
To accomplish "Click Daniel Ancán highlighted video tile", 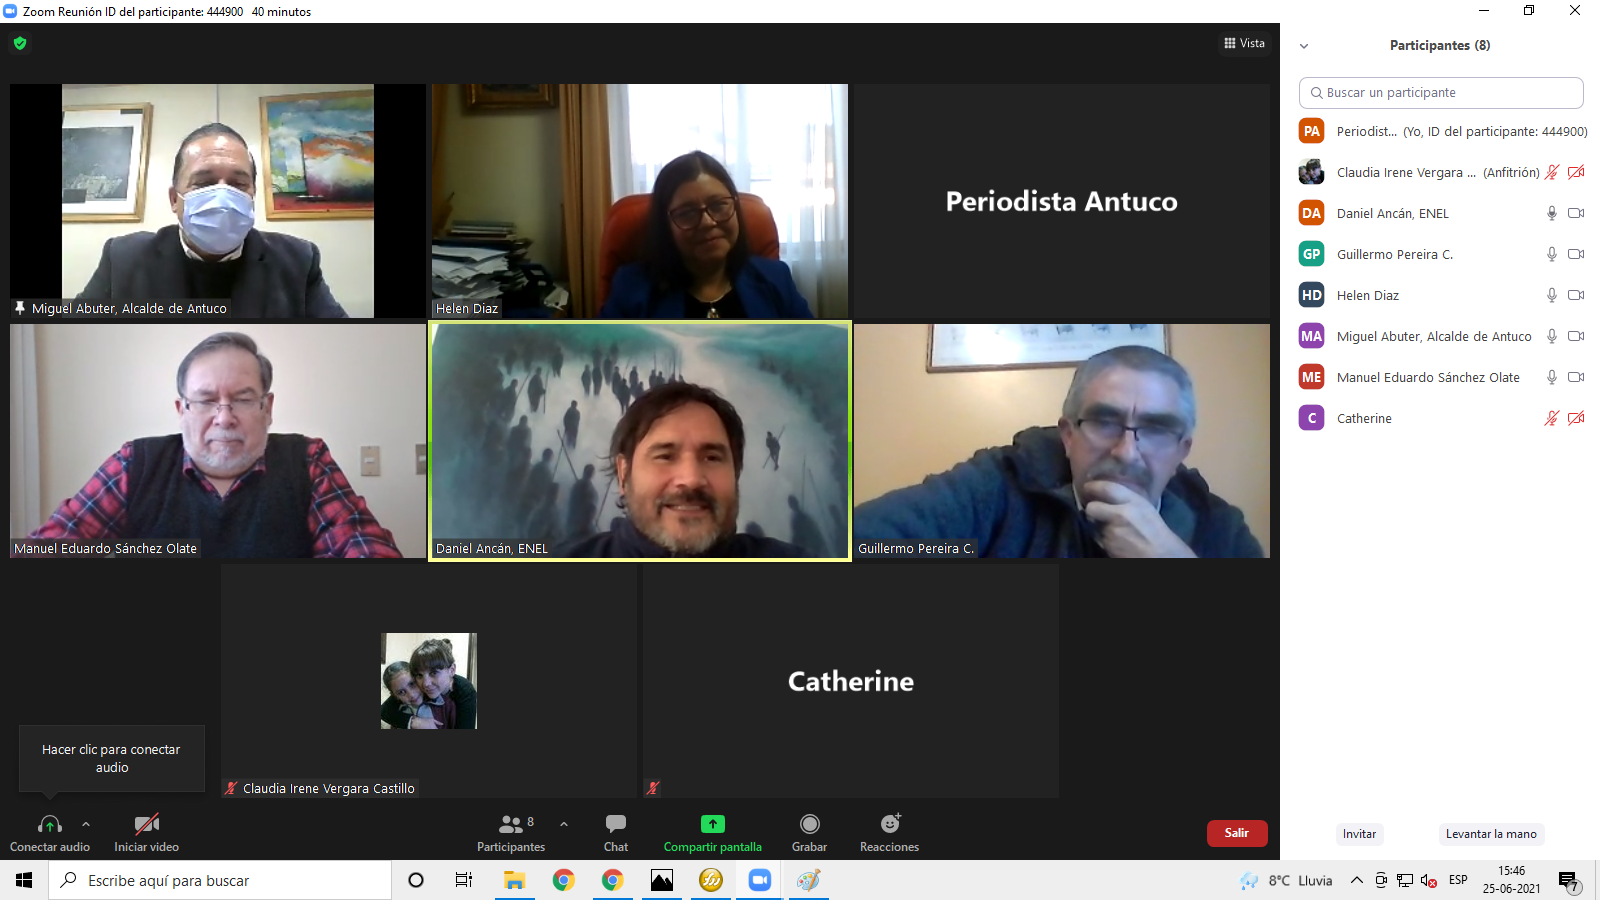I will 640,441.
